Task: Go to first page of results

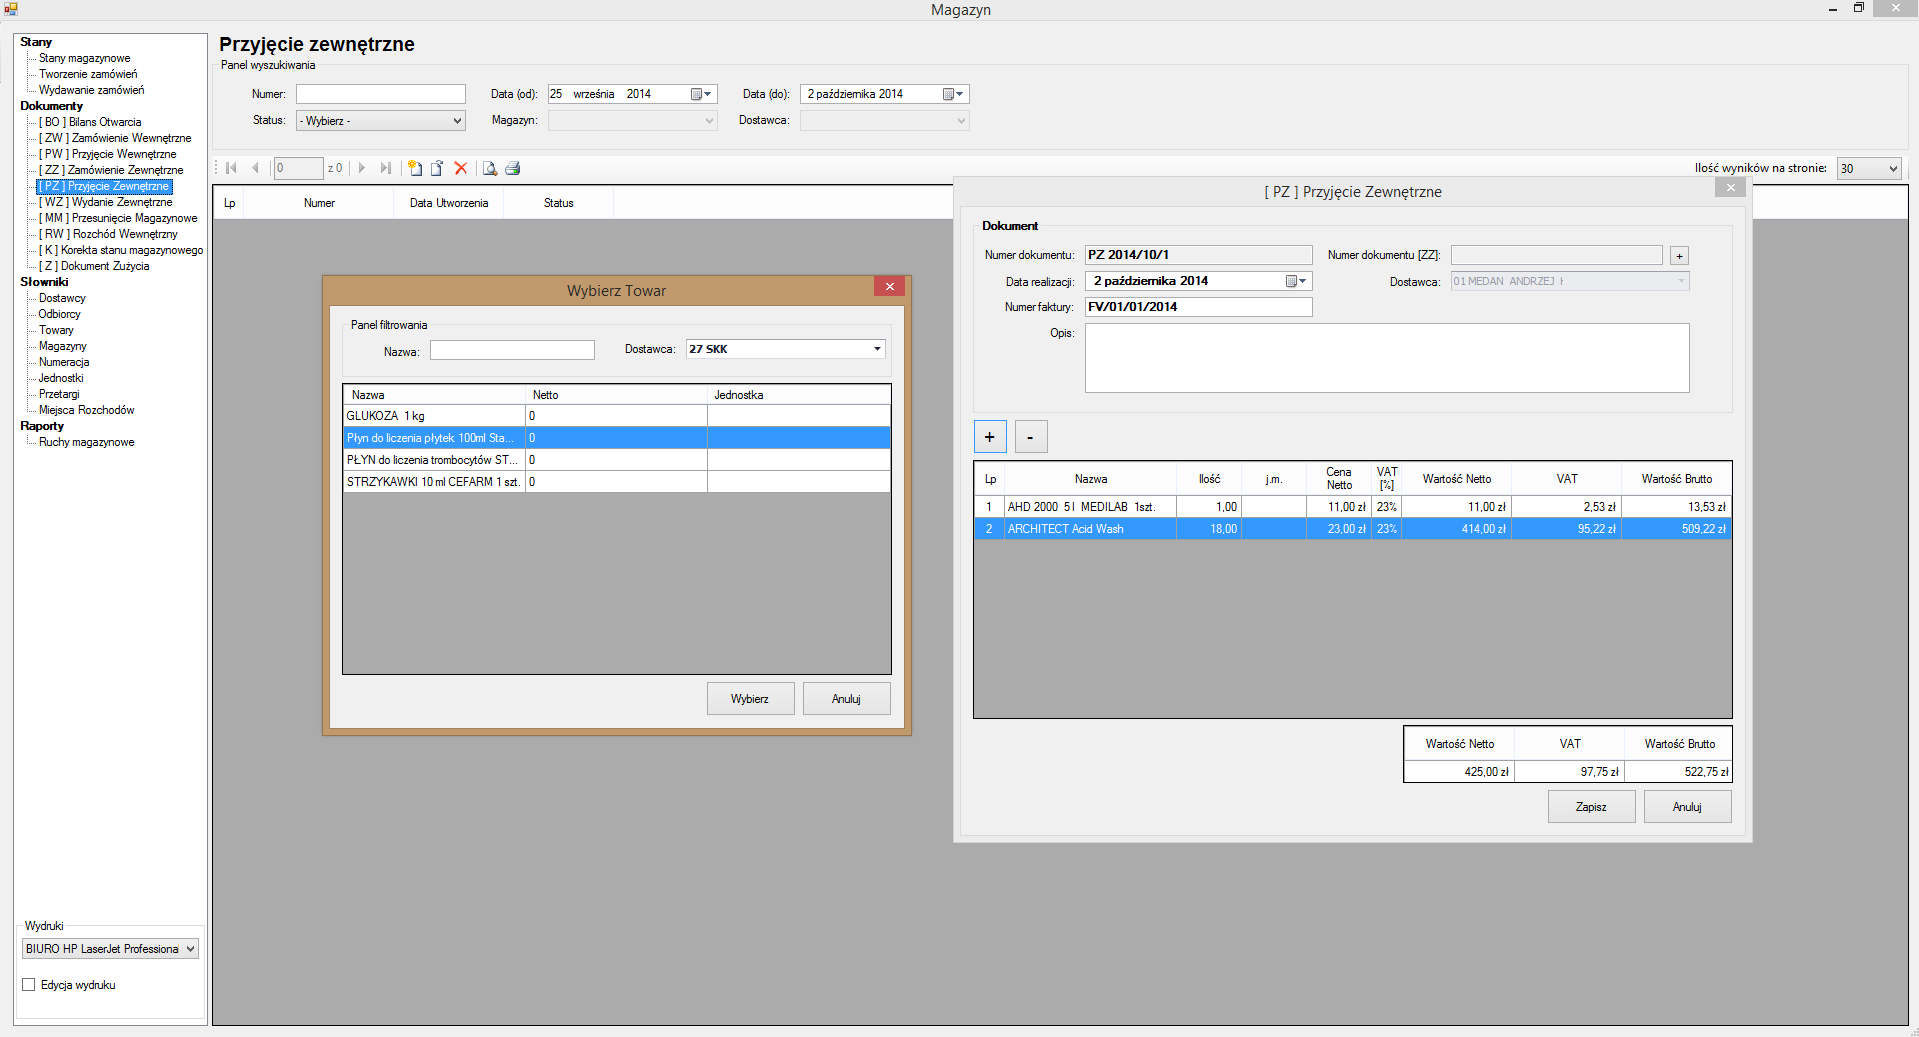Action: click(x=232, y=168)
